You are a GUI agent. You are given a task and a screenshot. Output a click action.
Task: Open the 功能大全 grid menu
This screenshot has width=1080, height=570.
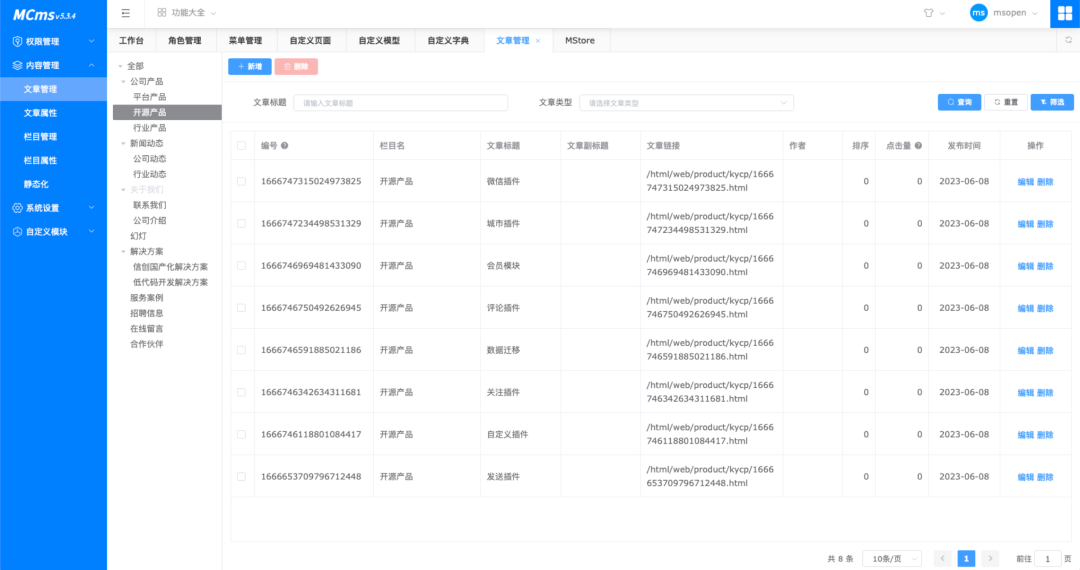point(186,13)
